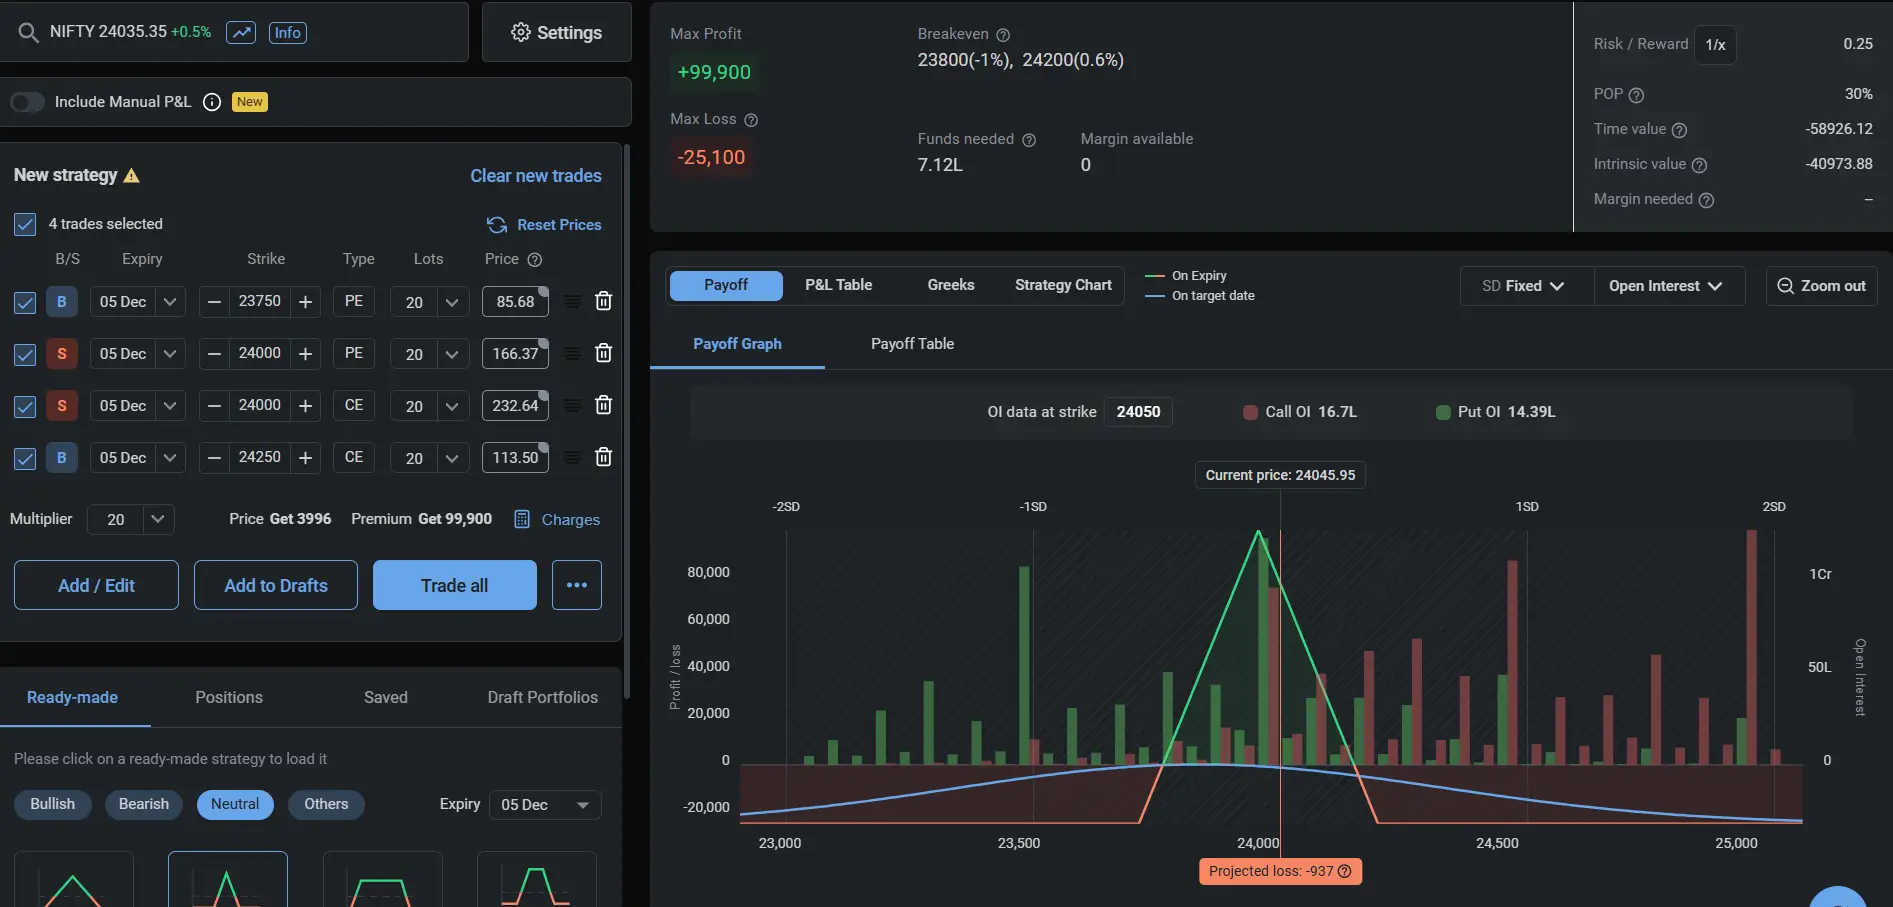Delete the 24250 CE trade row
Image resolution: width=1893 pixels, height=907 pixels.
click(x=603, y=457)
